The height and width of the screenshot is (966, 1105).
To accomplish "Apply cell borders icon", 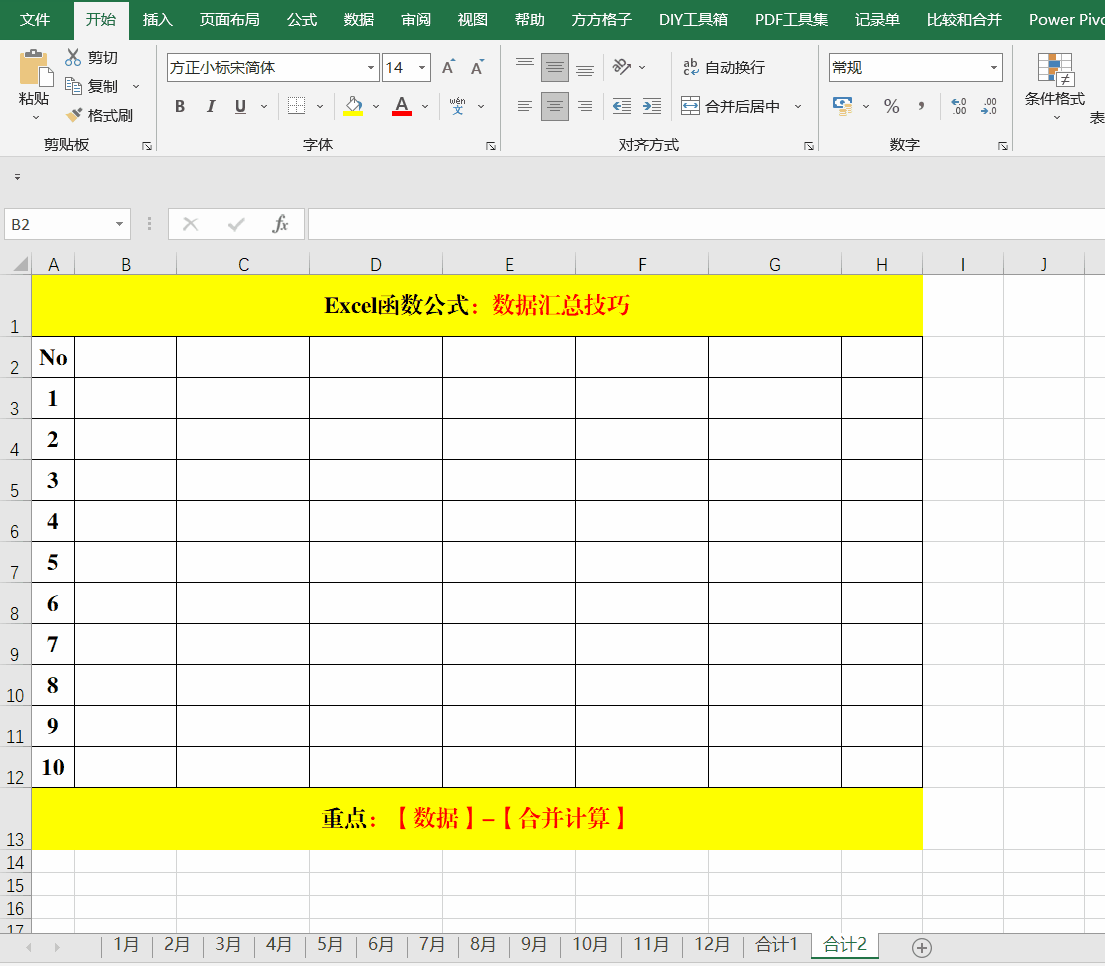I will (x=297, y=106).
